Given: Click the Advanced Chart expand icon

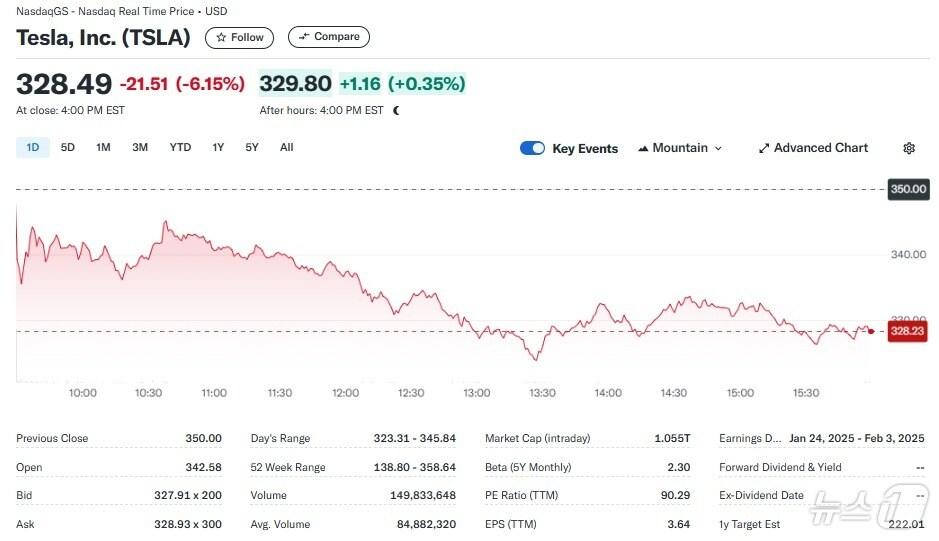Looking at the screenshot, I should [x=764, y=148].
